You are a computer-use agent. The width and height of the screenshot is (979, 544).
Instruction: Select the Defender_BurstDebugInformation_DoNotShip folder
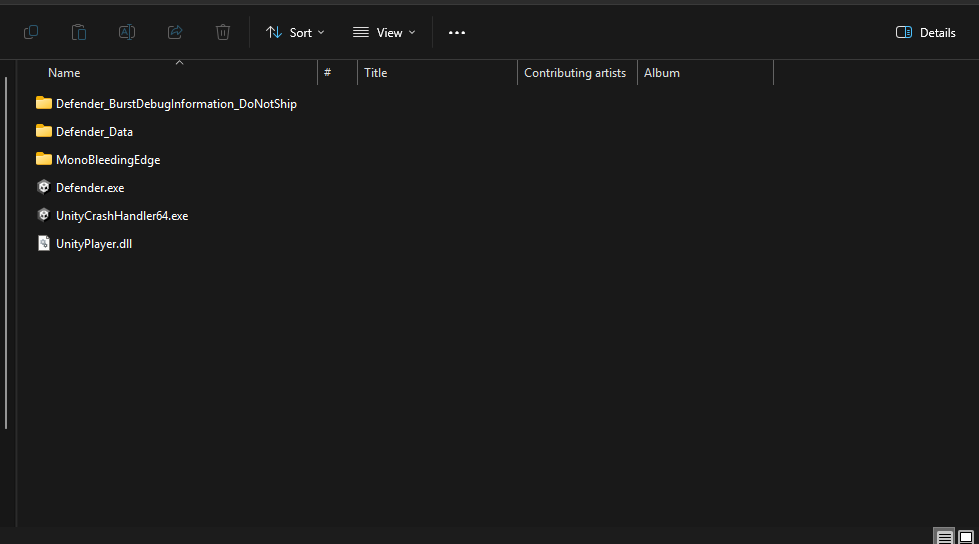tap(176, 103)
